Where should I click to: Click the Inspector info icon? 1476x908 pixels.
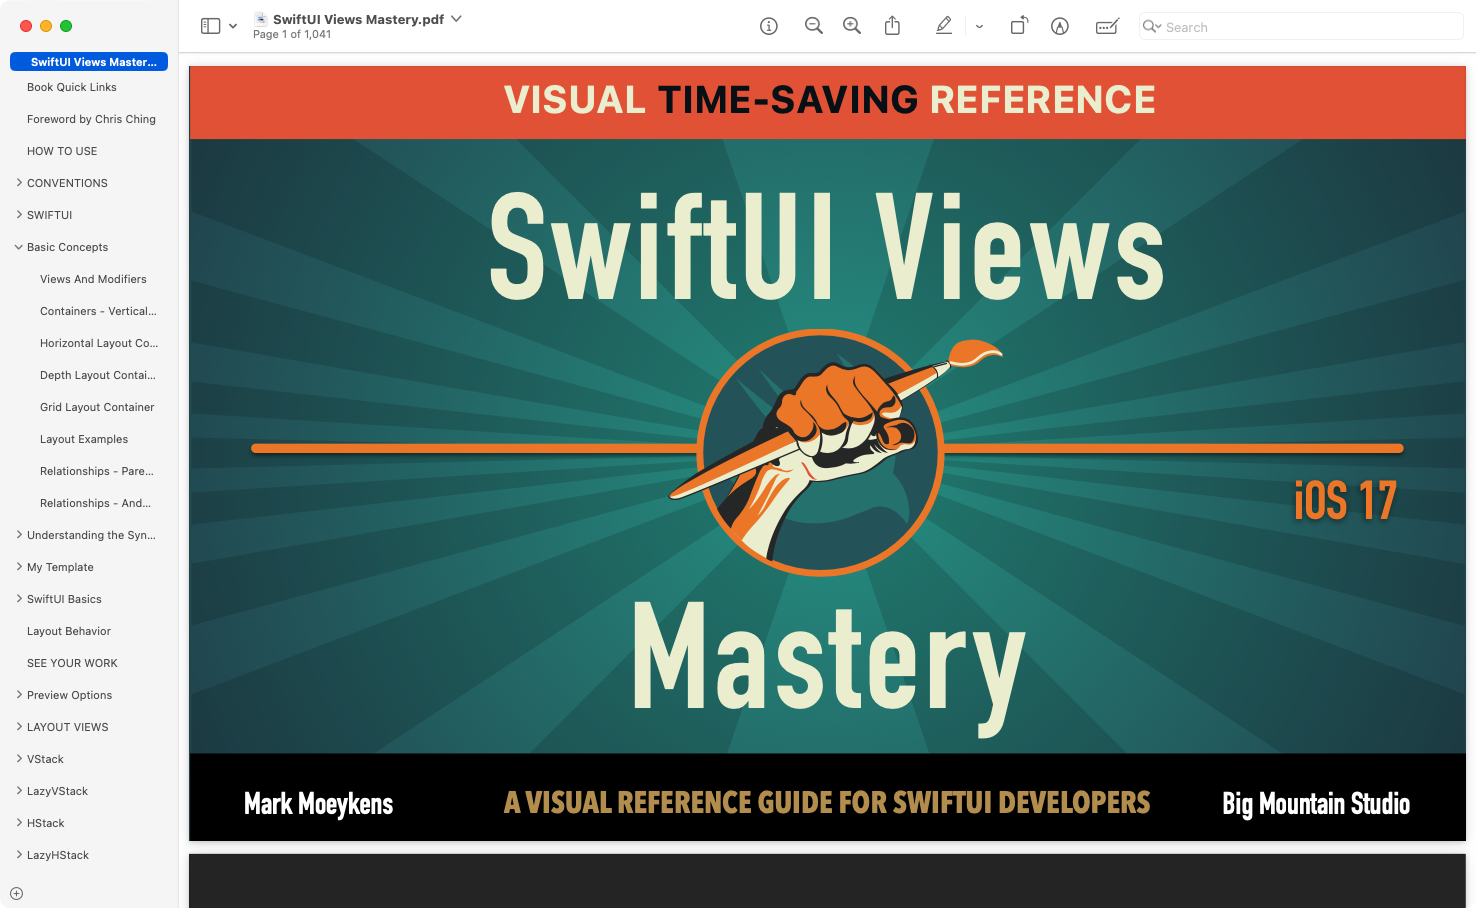[x=768, y=27]
